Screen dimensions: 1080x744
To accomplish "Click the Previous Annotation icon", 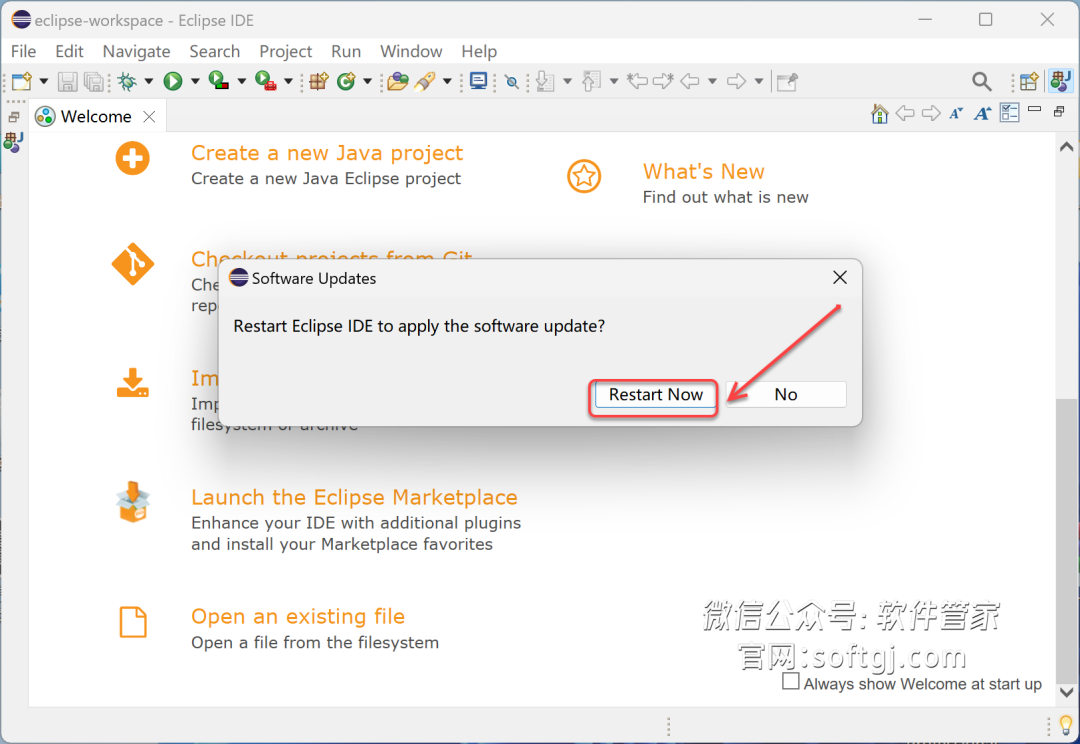I will (592, 81).
